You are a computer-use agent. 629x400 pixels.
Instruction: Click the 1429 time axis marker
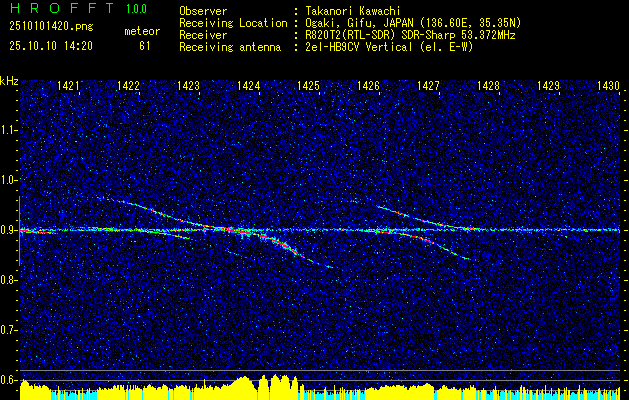[548, 85]
